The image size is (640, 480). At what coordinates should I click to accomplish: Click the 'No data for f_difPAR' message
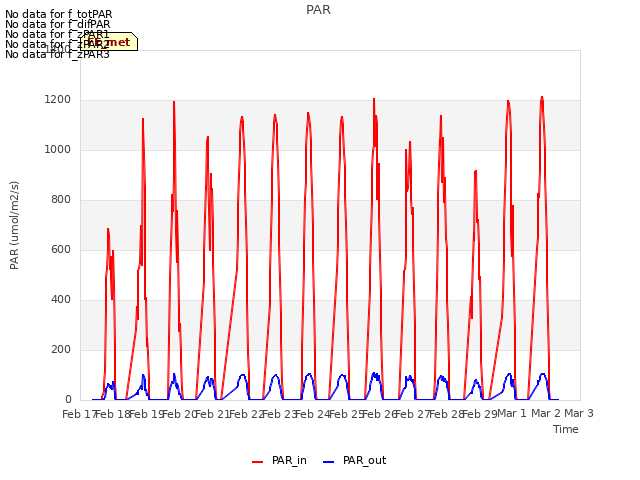(x=58, y=24)
